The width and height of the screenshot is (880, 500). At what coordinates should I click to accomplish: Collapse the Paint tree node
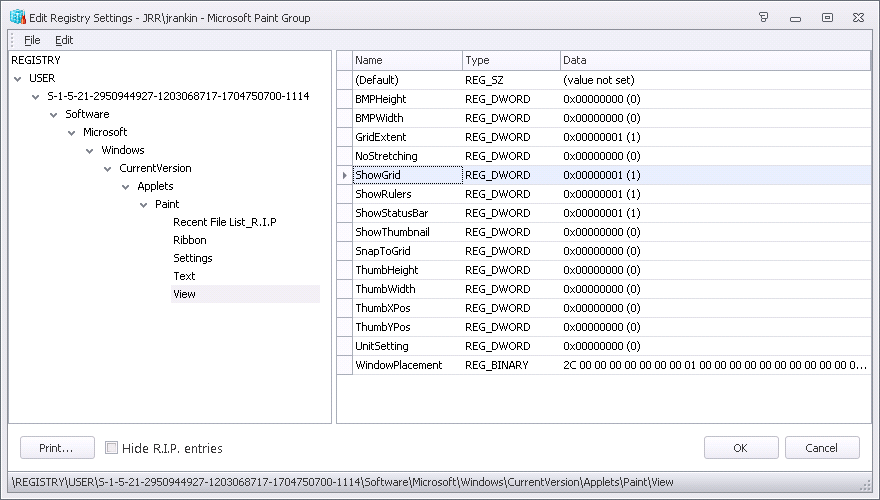coord(144,204)
